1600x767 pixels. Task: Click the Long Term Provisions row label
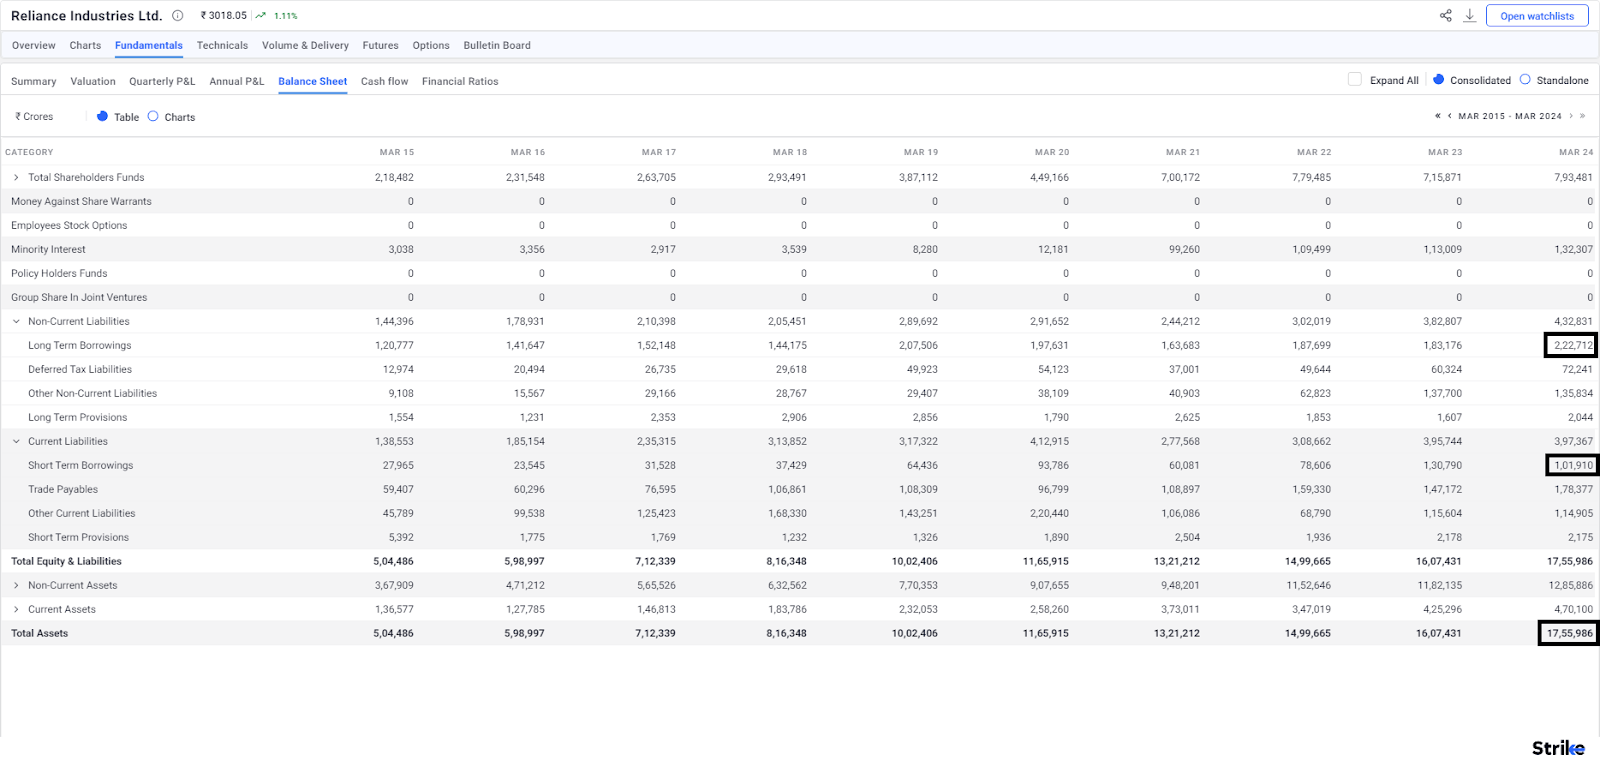(78, 417)
